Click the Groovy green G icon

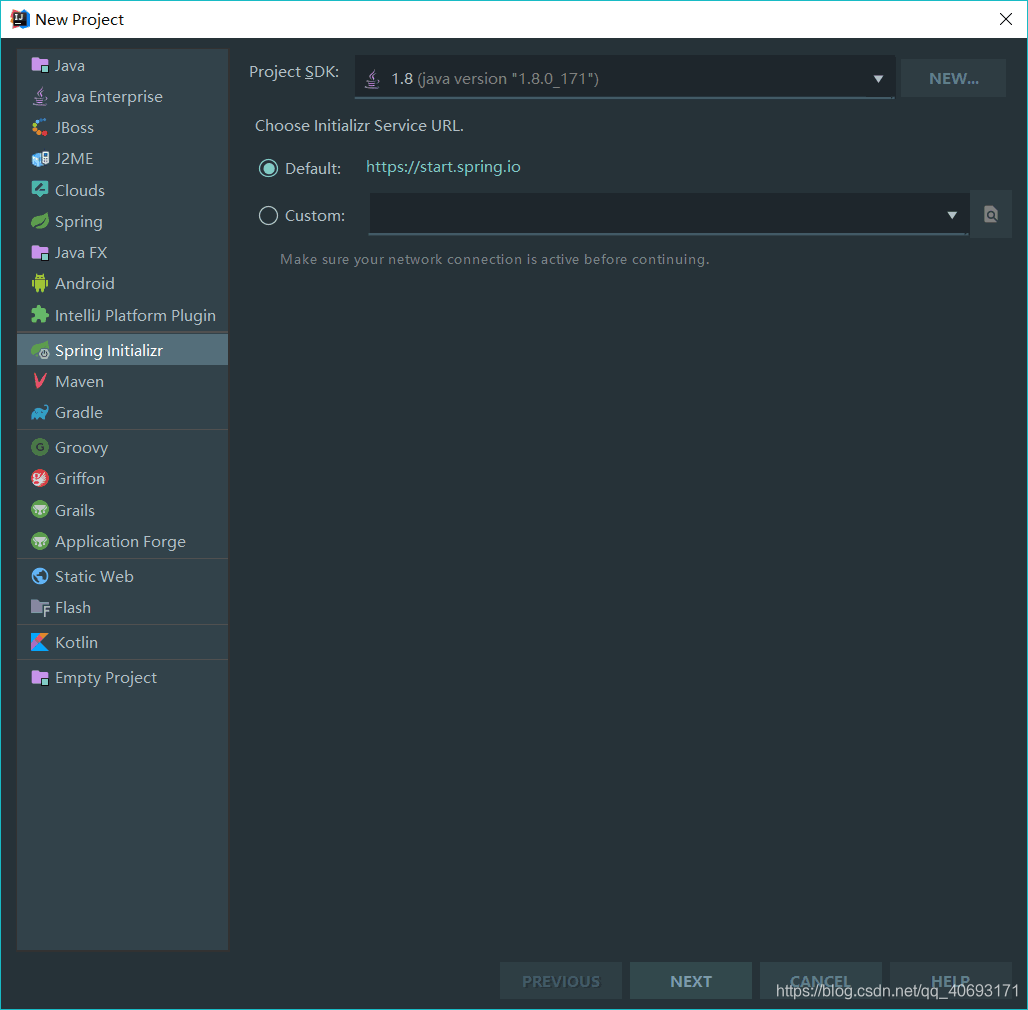coord(40,447)
